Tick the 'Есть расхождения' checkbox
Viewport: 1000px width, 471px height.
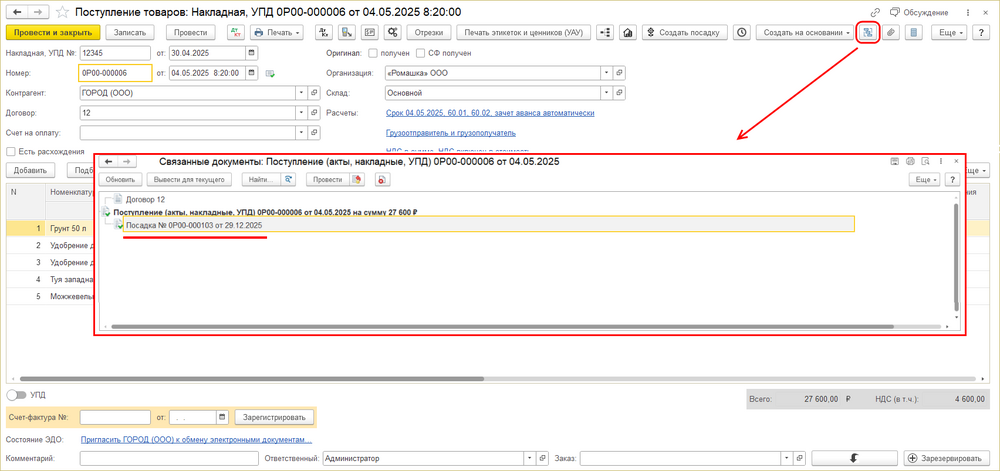11,152
